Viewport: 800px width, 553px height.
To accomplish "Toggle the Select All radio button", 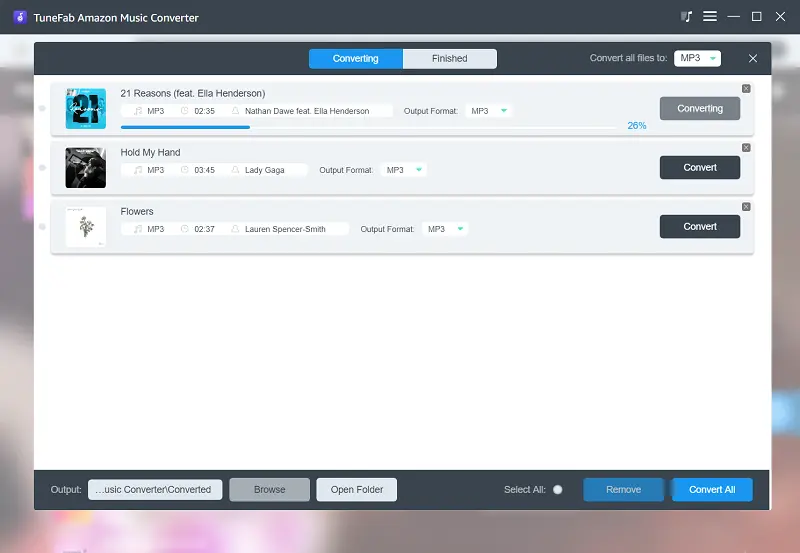I will click(558, 490).
